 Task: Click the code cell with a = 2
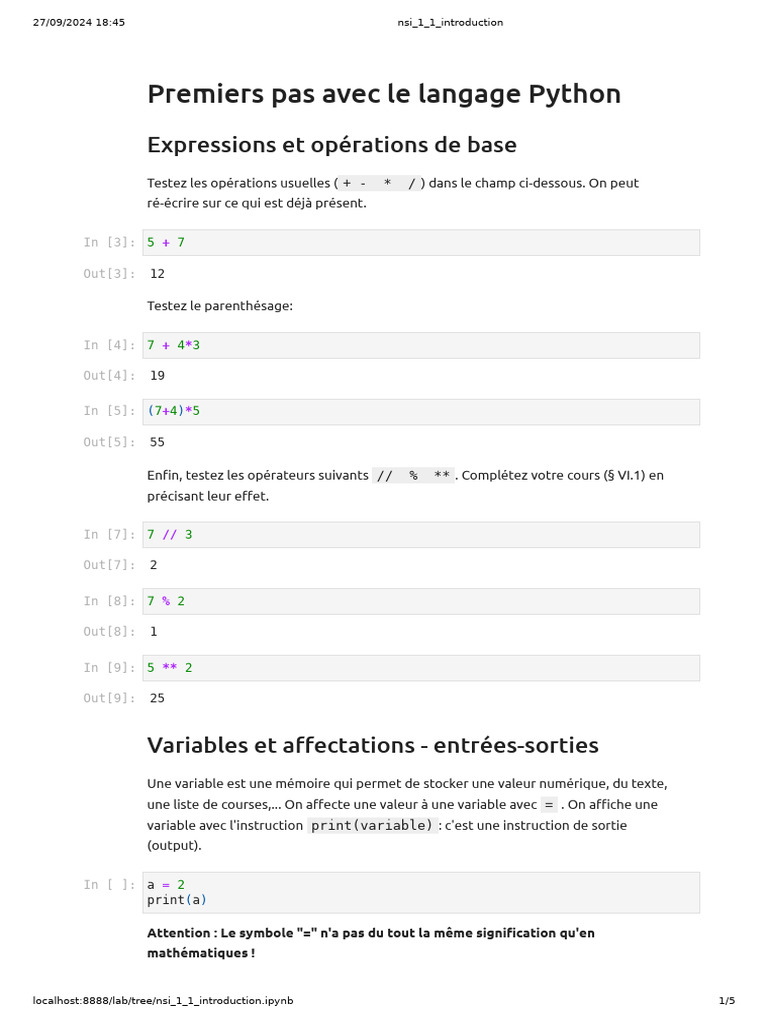[421, 892]
